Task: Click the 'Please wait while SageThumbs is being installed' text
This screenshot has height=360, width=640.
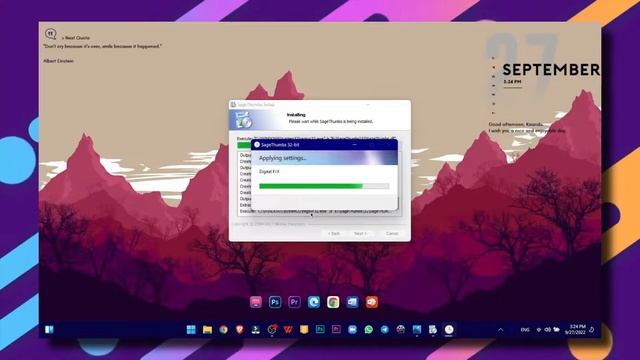Action: point(331,122)
